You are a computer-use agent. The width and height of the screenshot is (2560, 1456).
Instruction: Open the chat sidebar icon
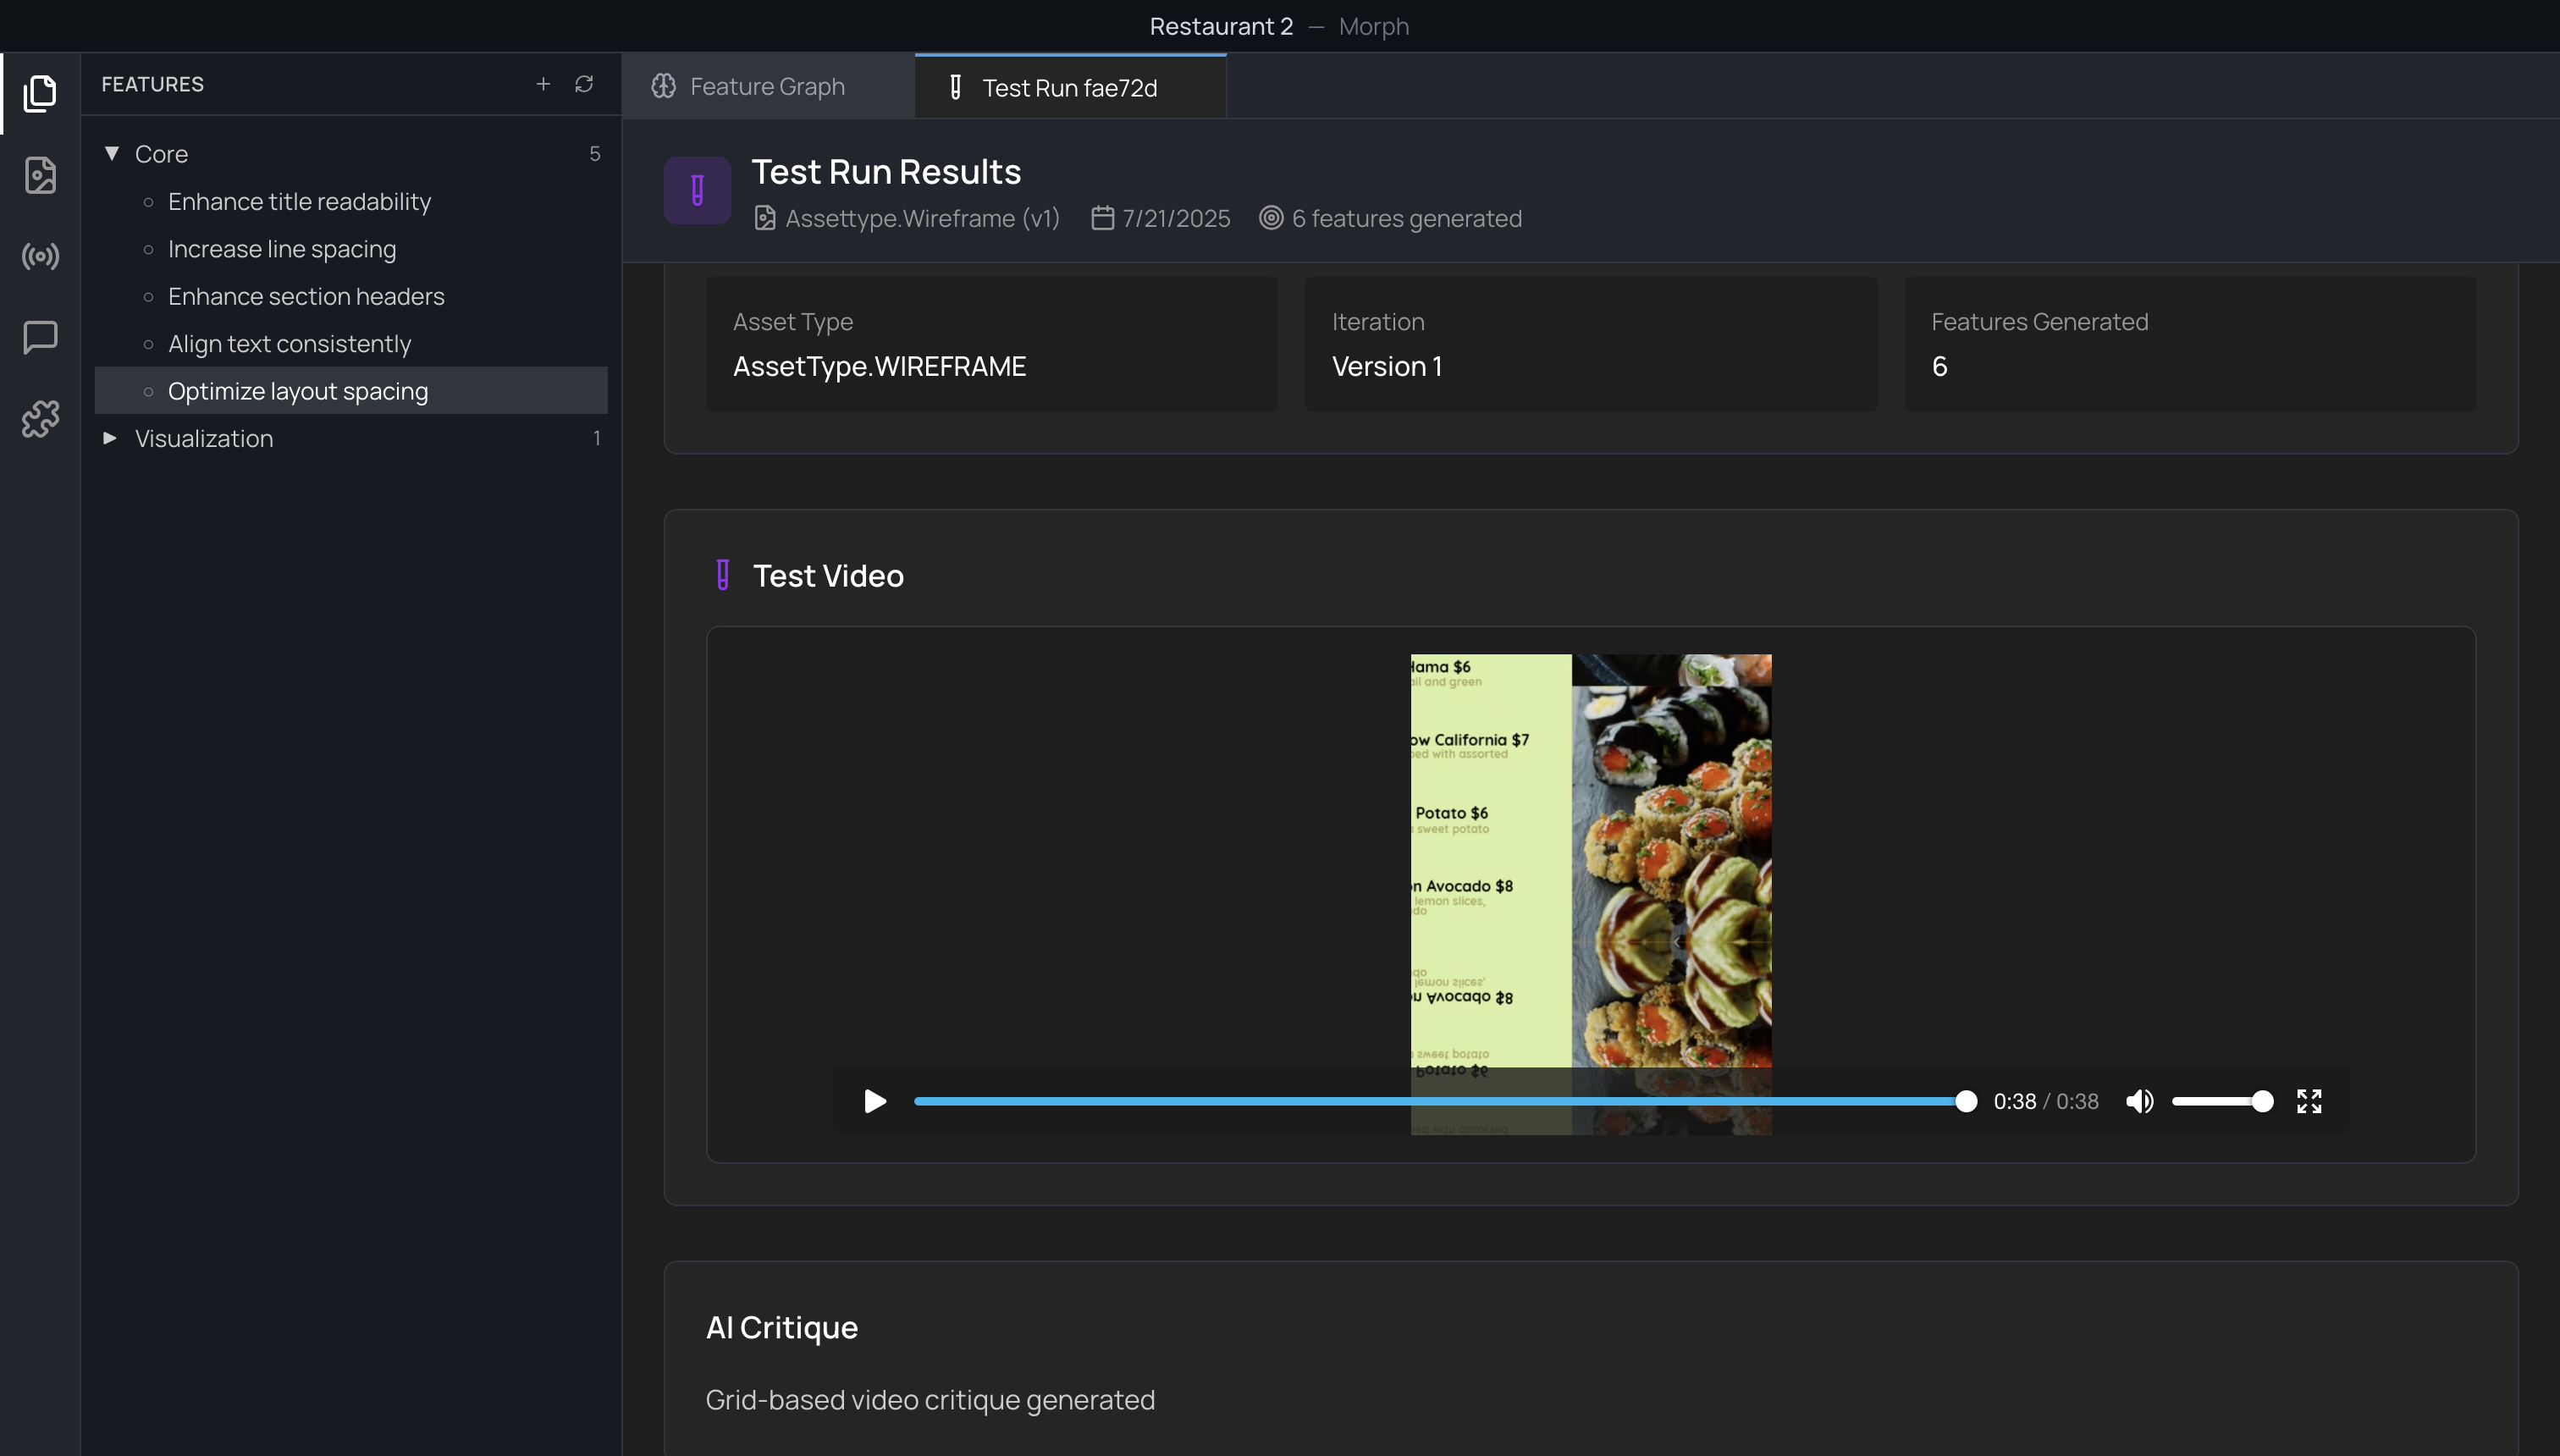[x=40, y=338]
